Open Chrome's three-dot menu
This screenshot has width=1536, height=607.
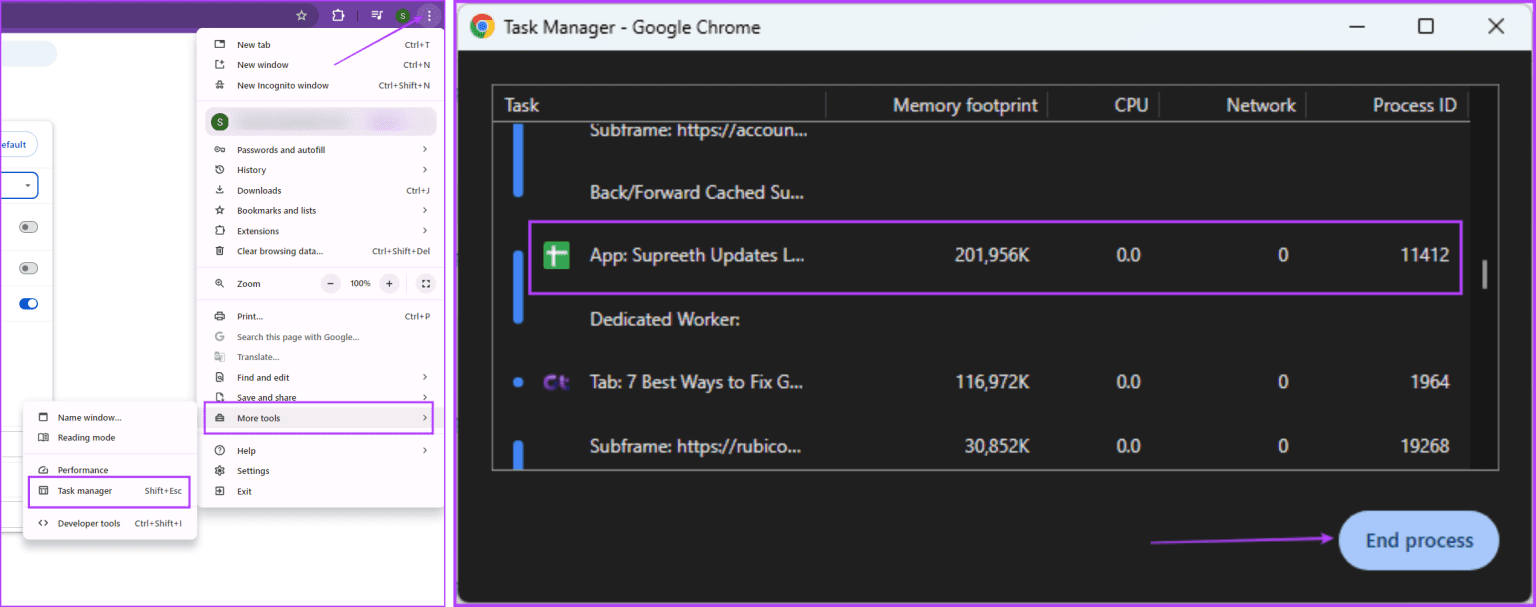pyautogui.click(x=428, y=15)
